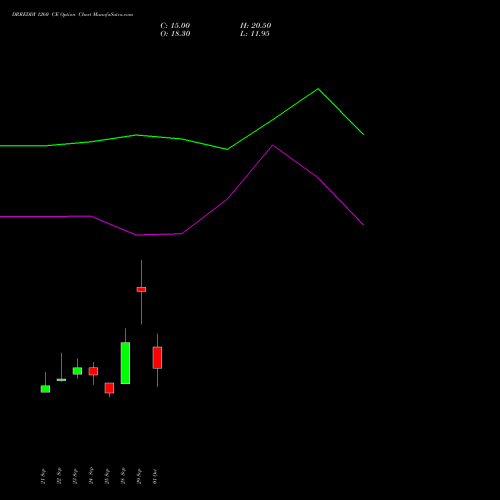The width and height of the screenshot is (500, 500).
Task: Click the high value H: 20.50
Action: pos(255,26)
